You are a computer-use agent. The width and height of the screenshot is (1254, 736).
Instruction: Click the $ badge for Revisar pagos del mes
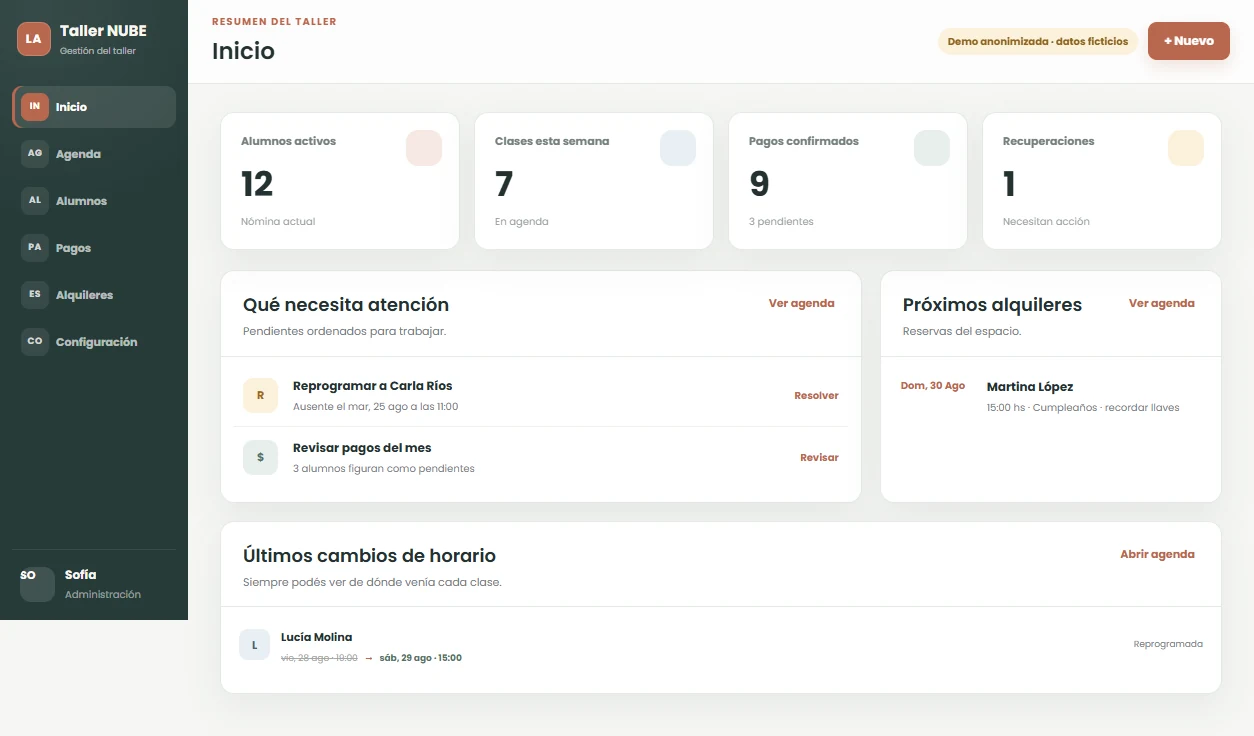[x=260, y=457]
